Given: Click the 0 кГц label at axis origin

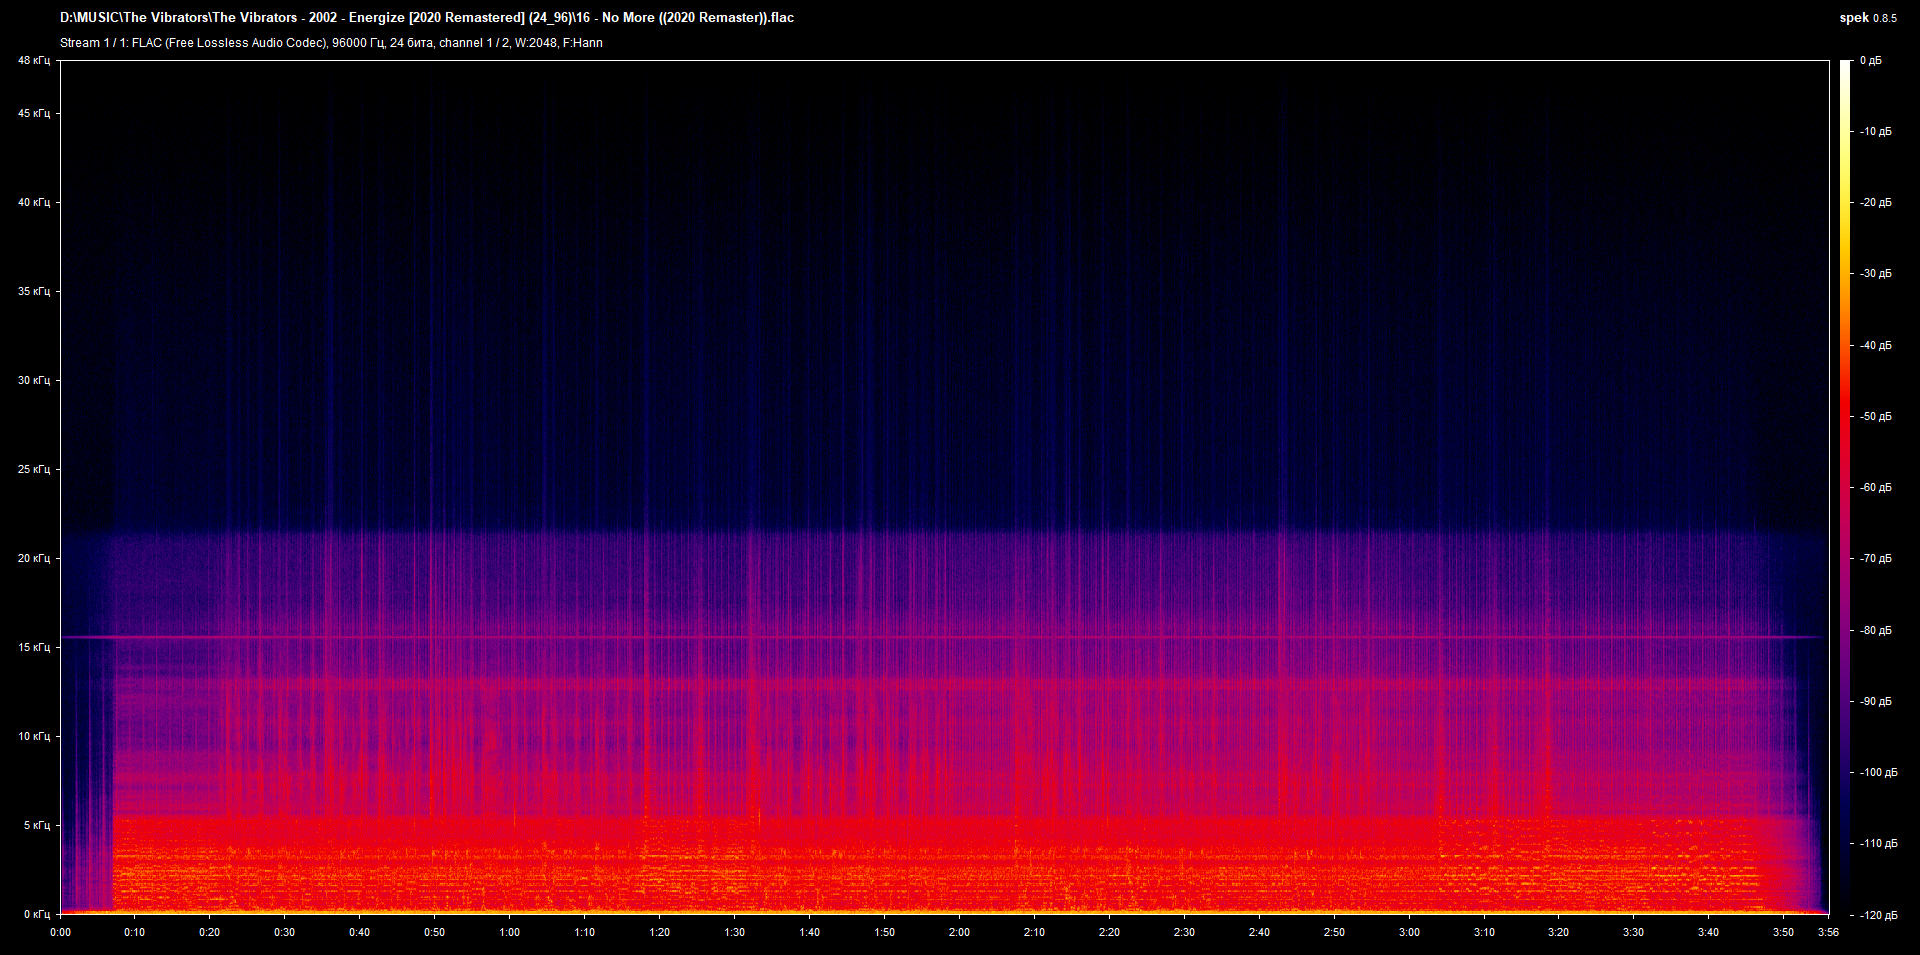Looking at the screenshot, I should 36,914.
